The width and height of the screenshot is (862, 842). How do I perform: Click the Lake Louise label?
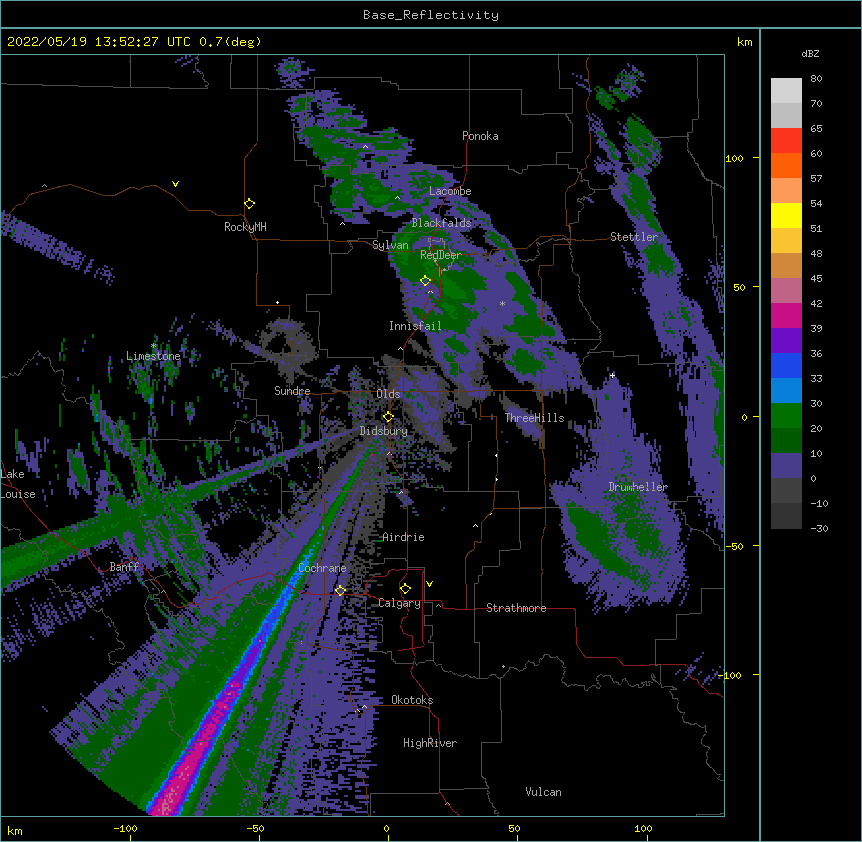pos(18,484)
